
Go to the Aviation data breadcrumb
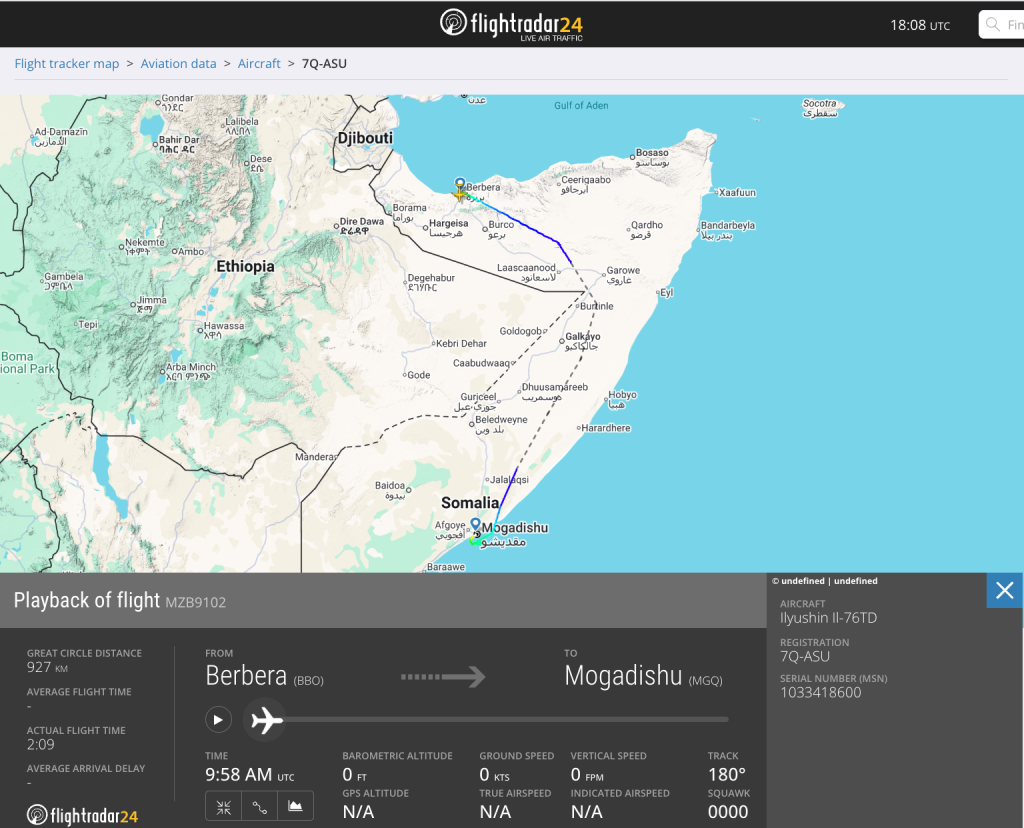coord(178,64)
